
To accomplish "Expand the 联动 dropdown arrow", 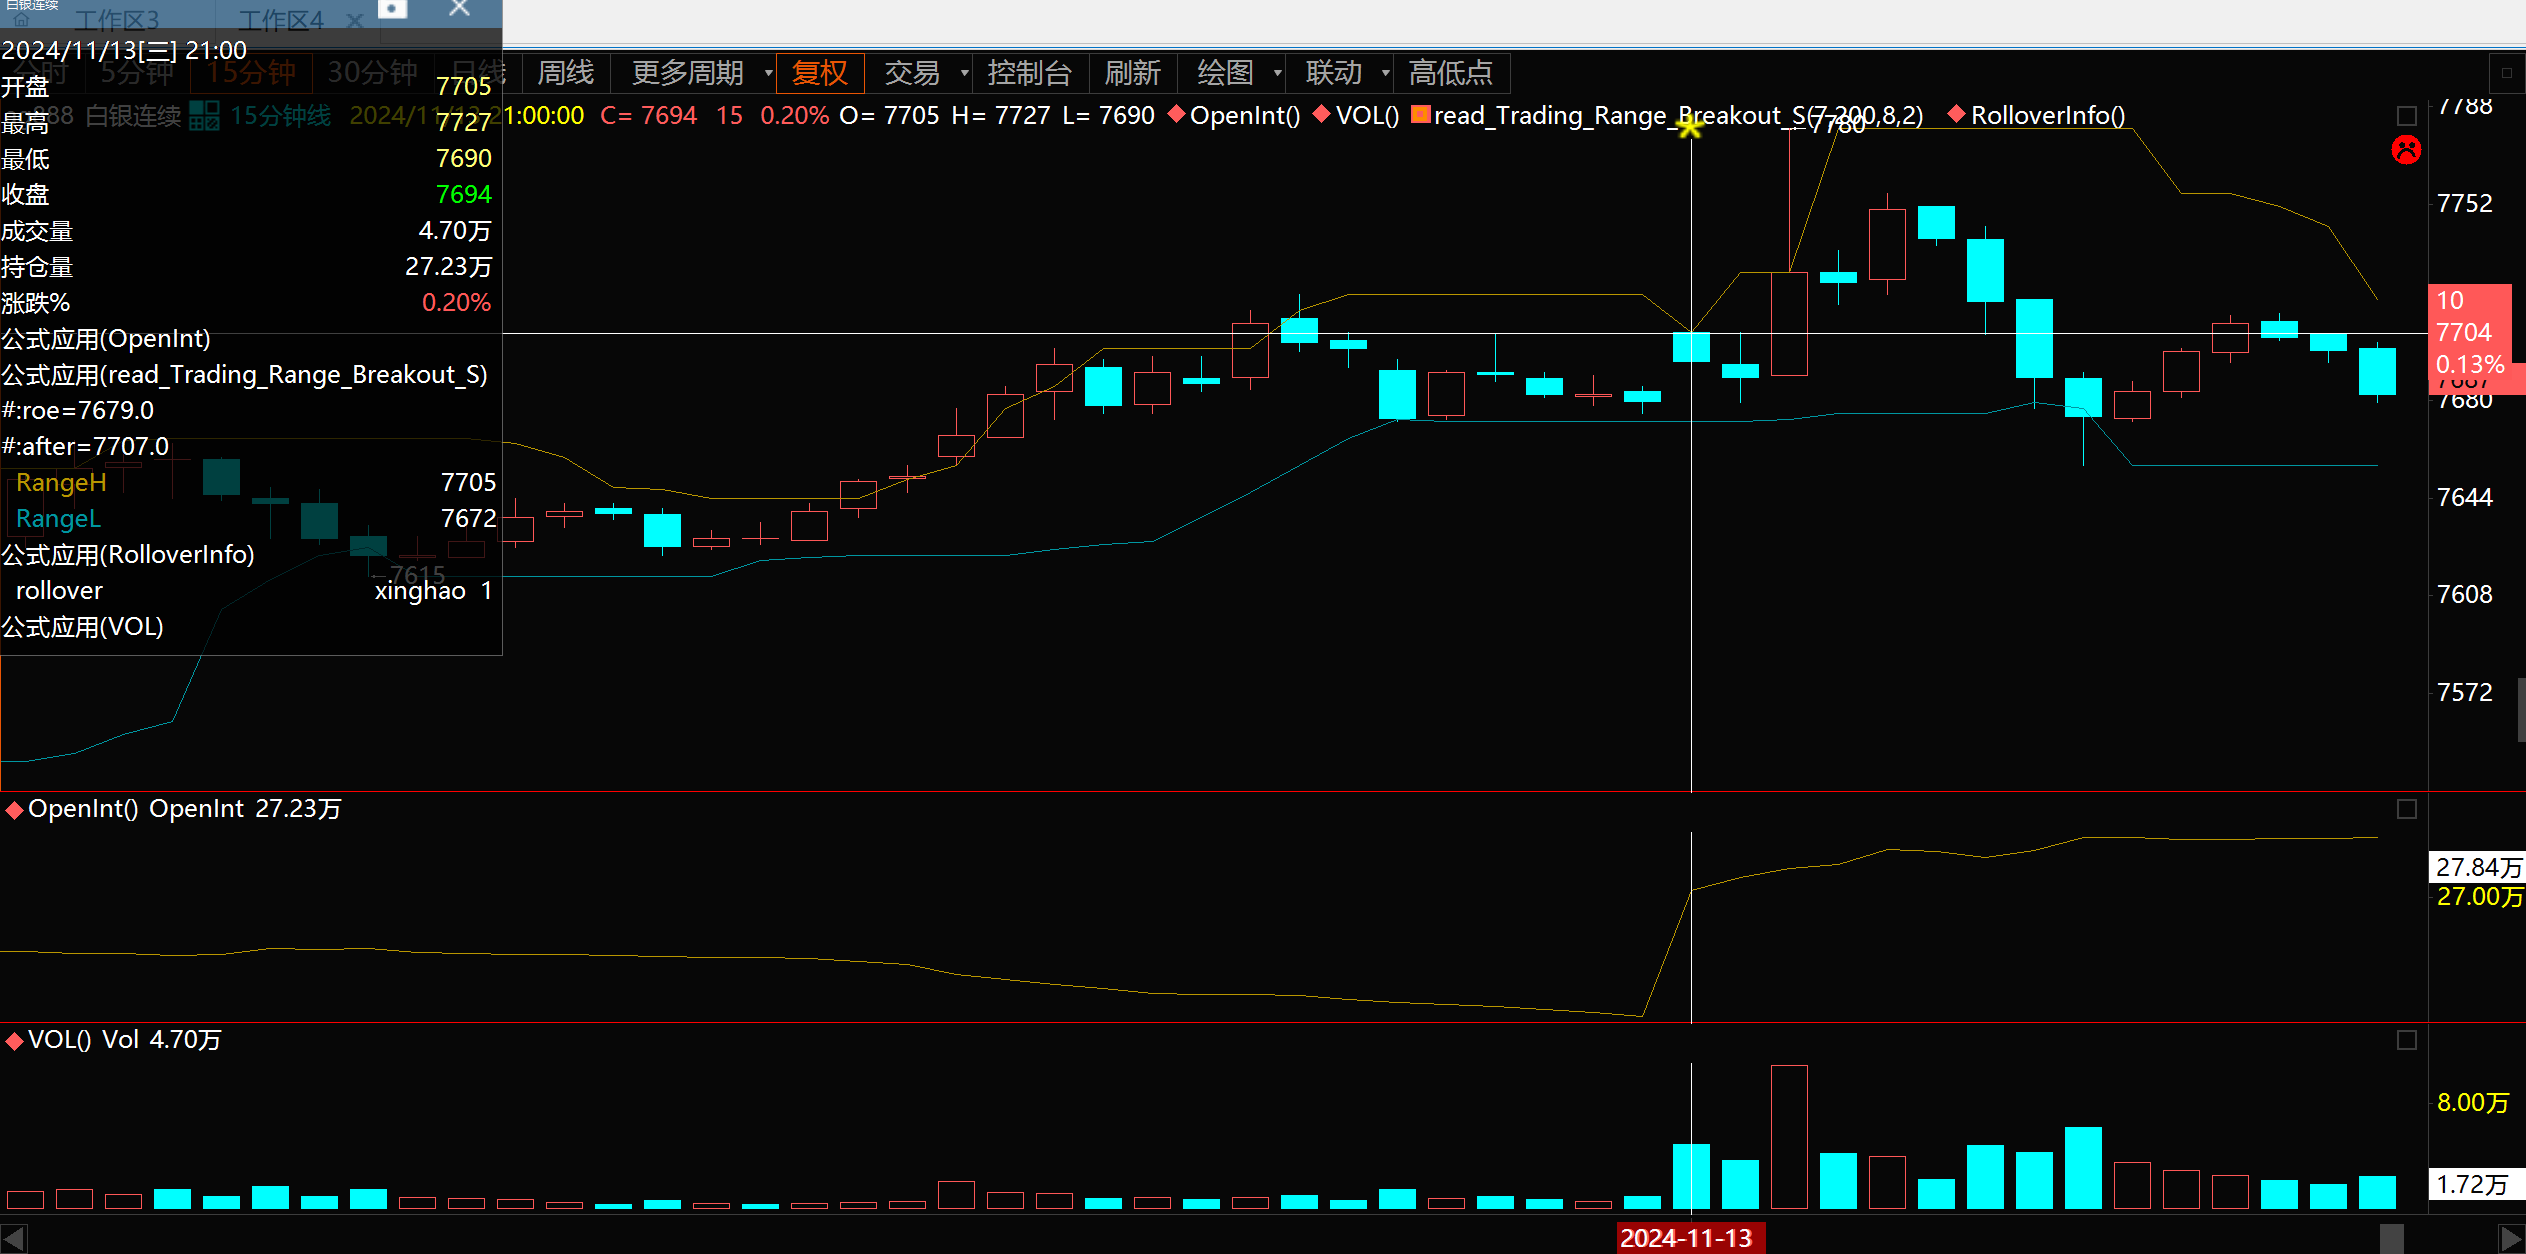I will coord(1385,73).
